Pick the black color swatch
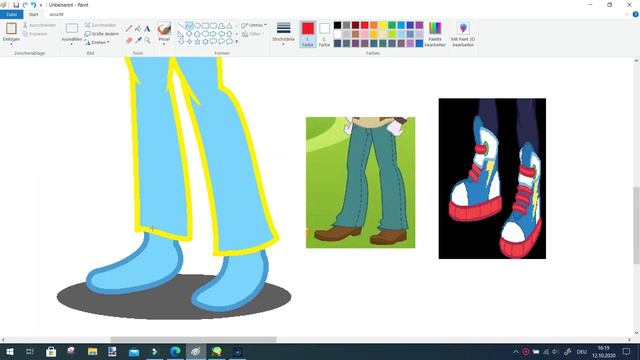Viewport: 640px width, 360px height. coord(338,25)
